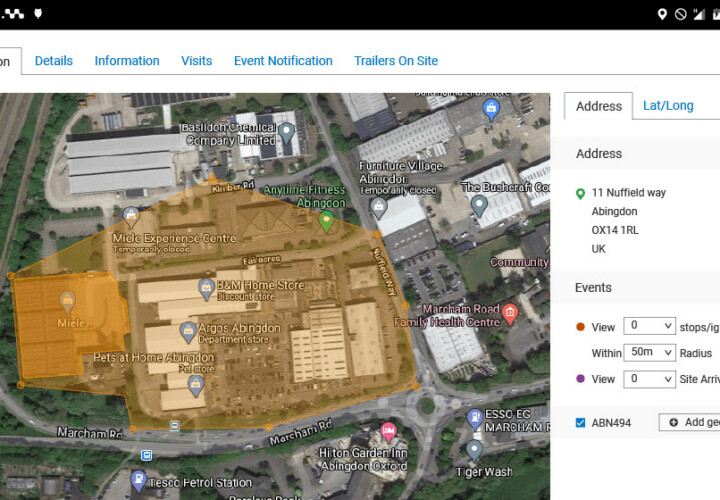
Task: Click the location icon in status bar
Action: (662, 14)
